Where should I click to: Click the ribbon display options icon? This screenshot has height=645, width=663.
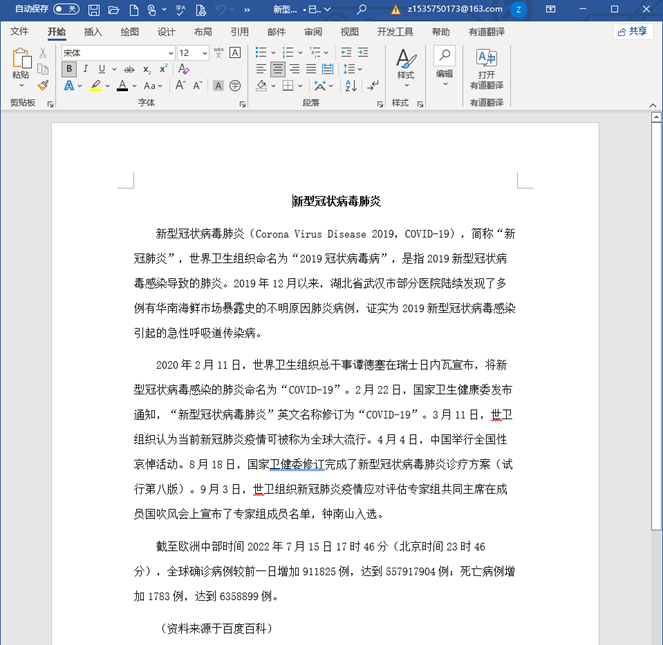pos(550,9)
